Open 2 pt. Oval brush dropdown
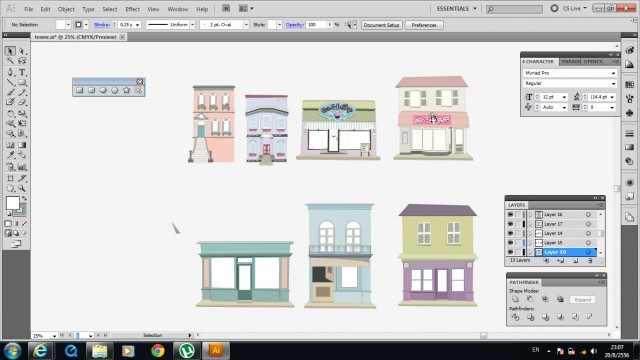The height and width of the screenshot is (360, 640). tap(246, 25)
